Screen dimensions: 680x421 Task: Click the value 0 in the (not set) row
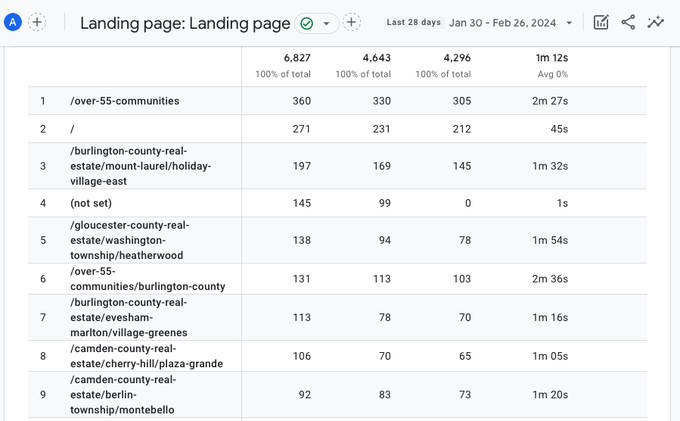(468, 203)
